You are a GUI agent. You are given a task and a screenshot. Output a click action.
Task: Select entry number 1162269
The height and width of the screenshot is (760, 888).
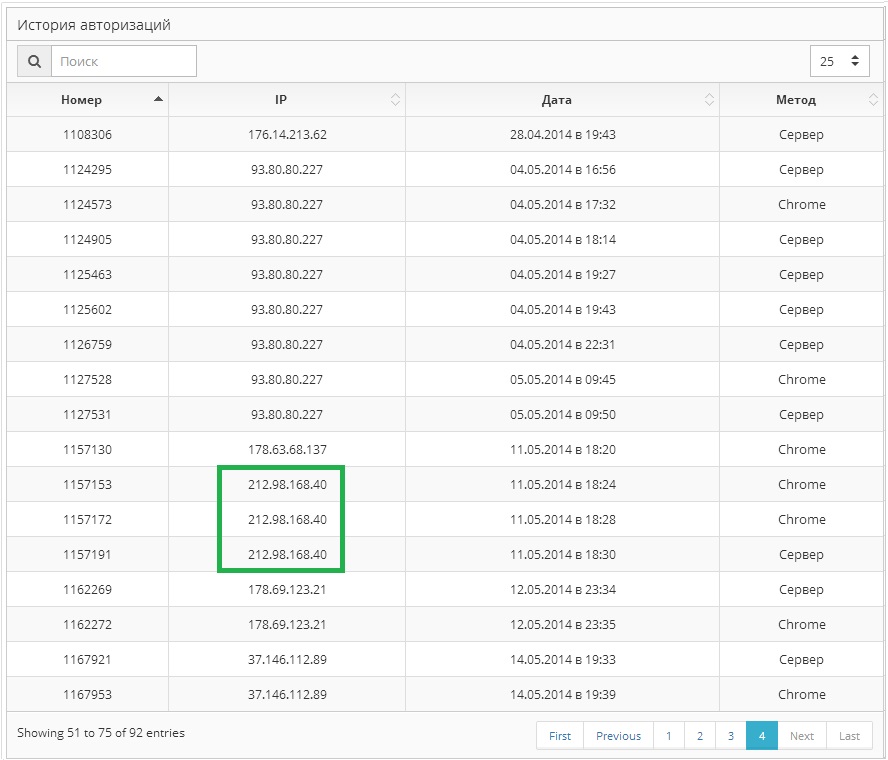87,590
